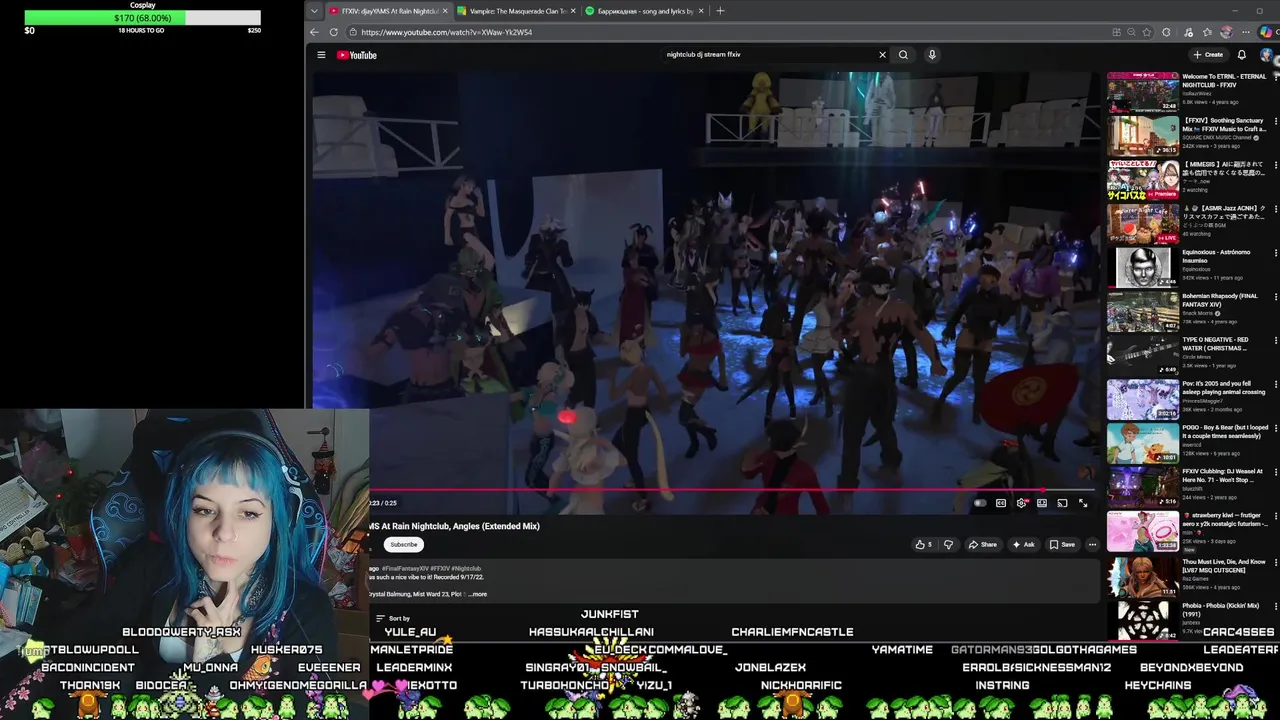Screen dimensions: 1280x720
Task: Click the browser address bar URL
Action: (x=446, y=32)
